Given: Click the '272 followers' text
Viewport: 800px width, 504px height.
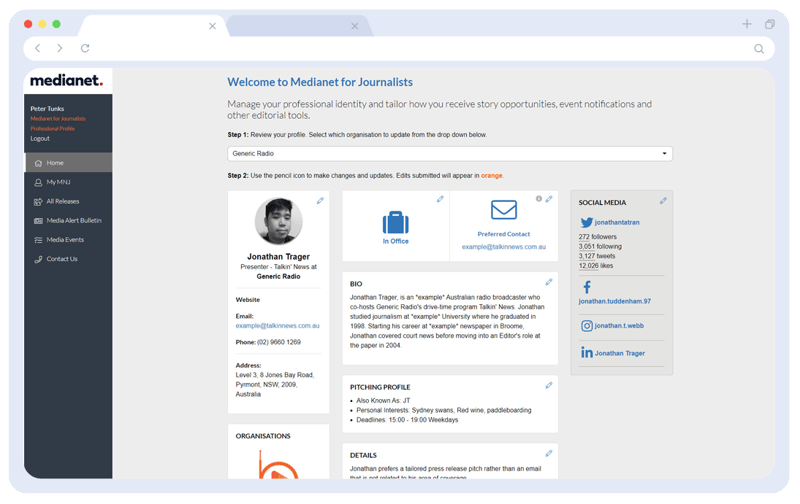Looking at the screenshot, I should tap(597, 237).
